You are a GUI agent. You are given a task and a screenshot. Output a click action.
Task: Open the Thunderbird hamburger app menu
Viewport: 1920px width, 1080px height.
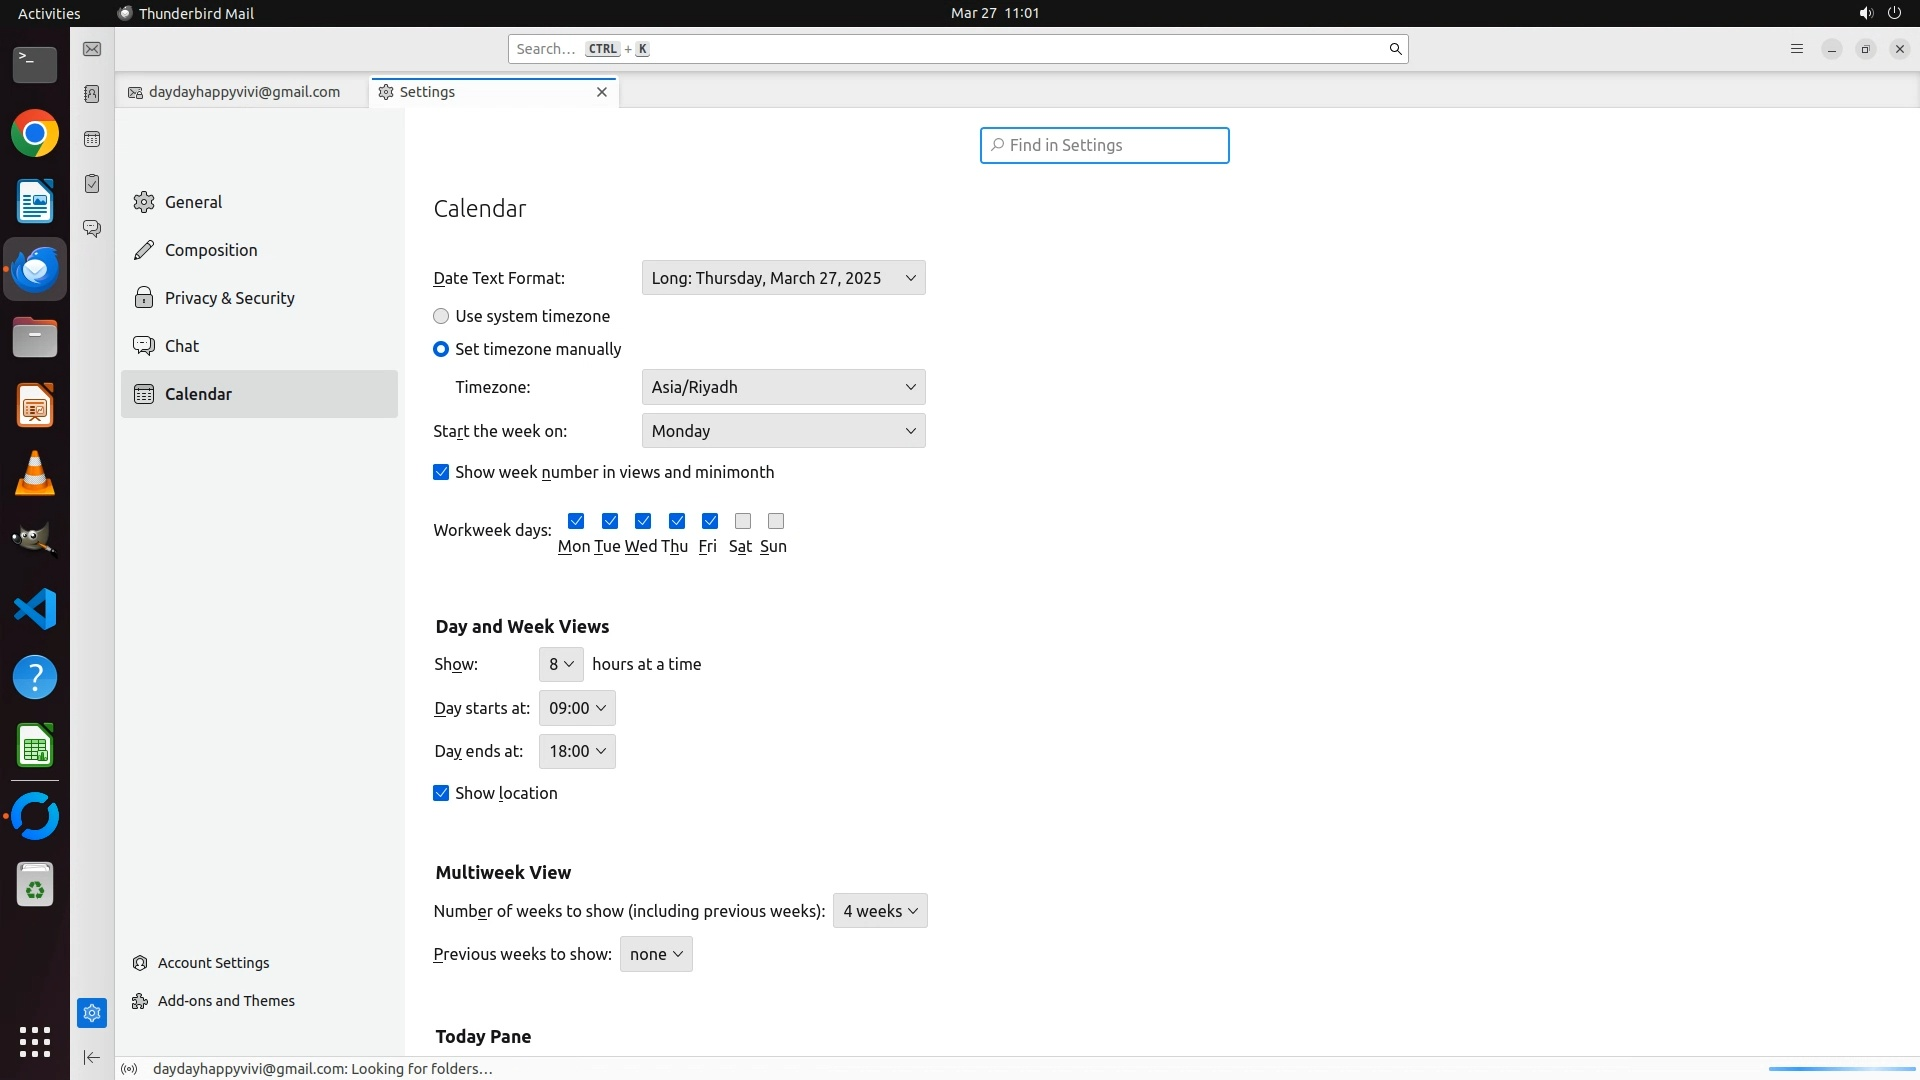click(1796, 49)
